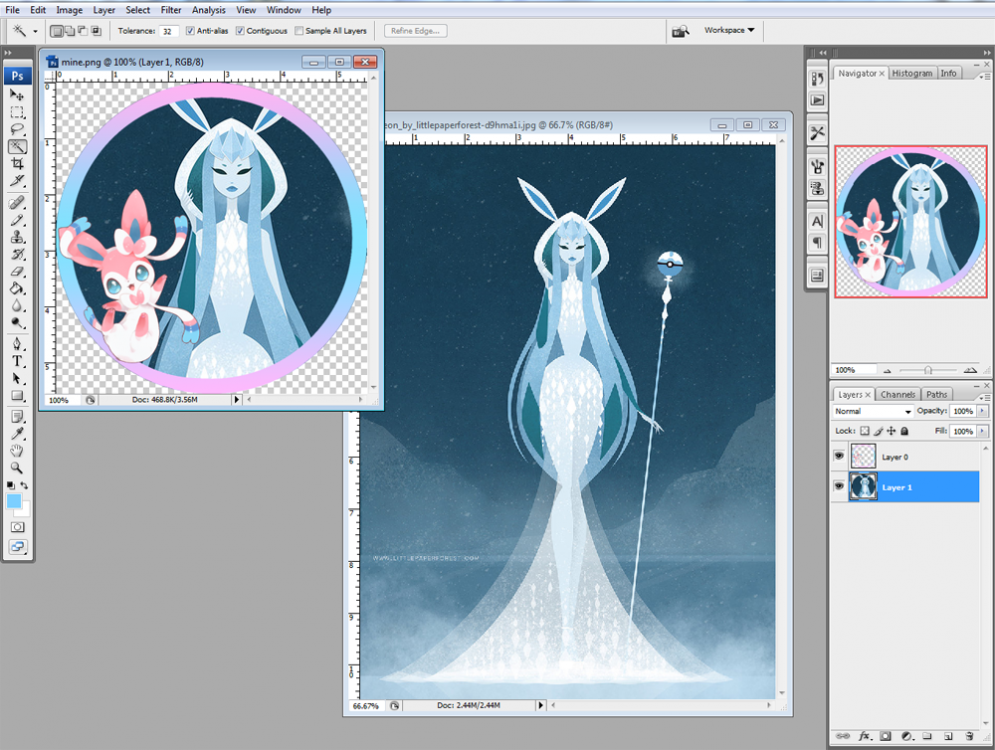Open the blend mode Normal dropdown

[x=873, y=411]
